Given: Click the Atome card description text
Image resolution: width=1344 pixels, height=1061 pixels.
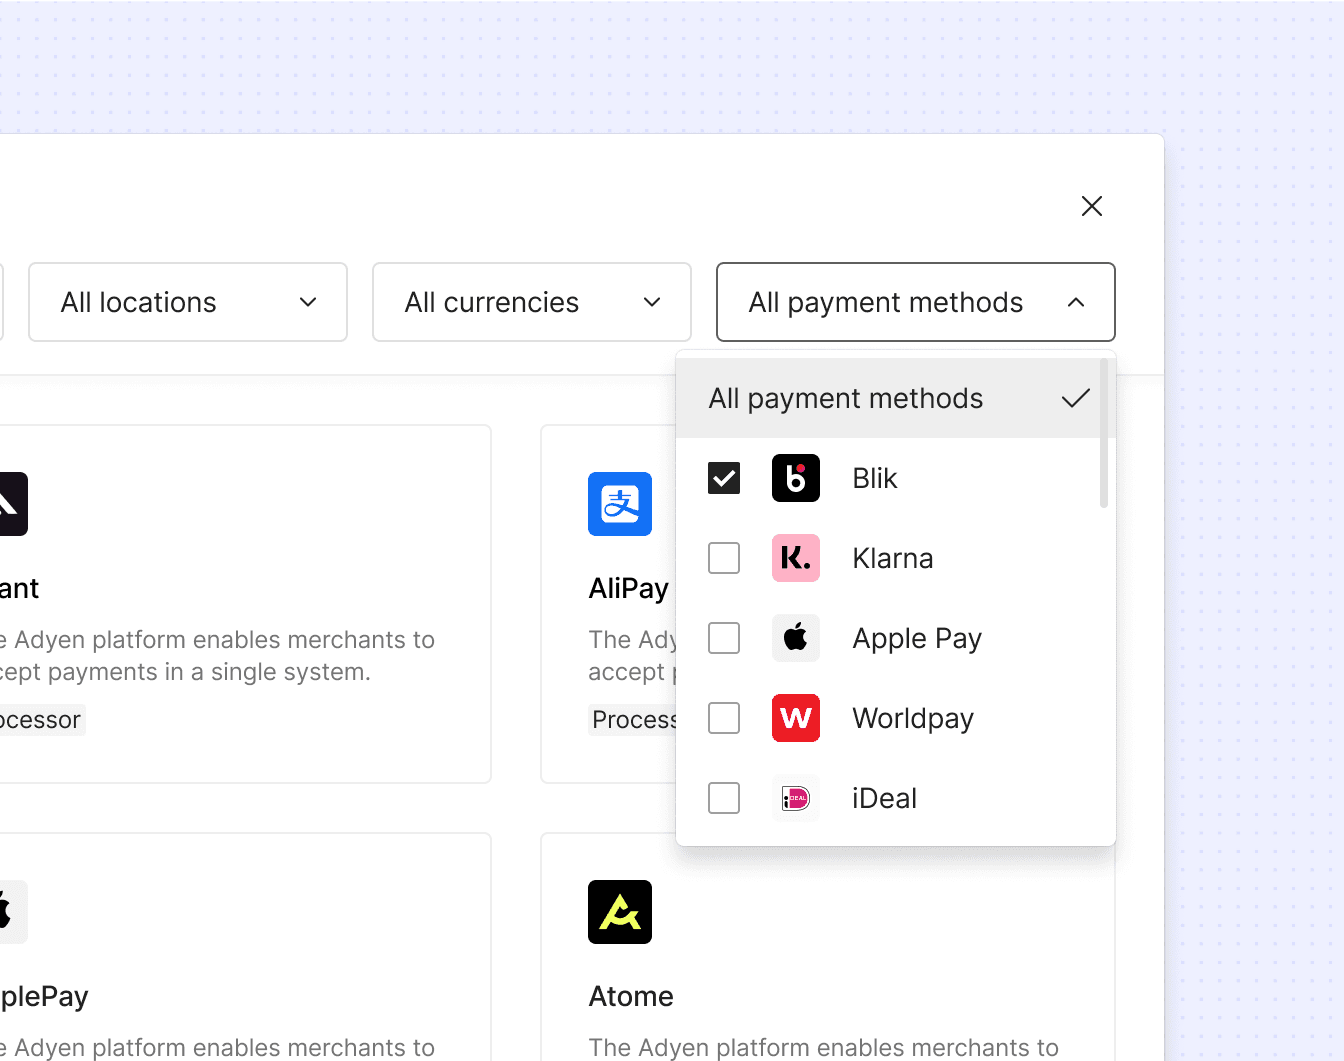Looking at the screenshot, I should tap(824, 1047).
